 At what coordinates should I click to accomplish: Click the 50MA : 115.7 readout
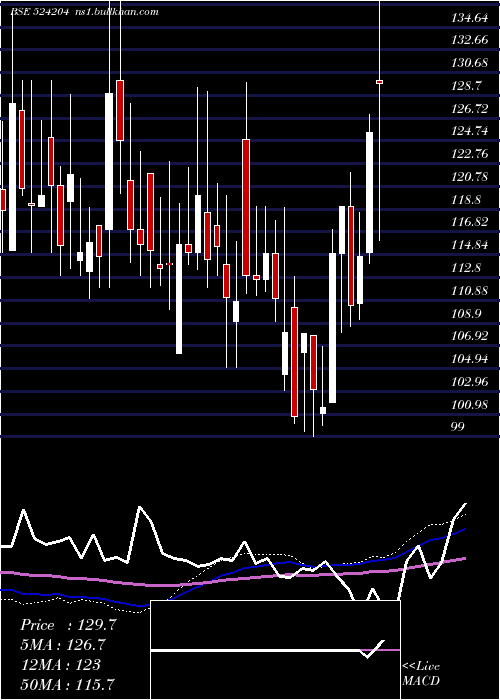pos(68,684)
